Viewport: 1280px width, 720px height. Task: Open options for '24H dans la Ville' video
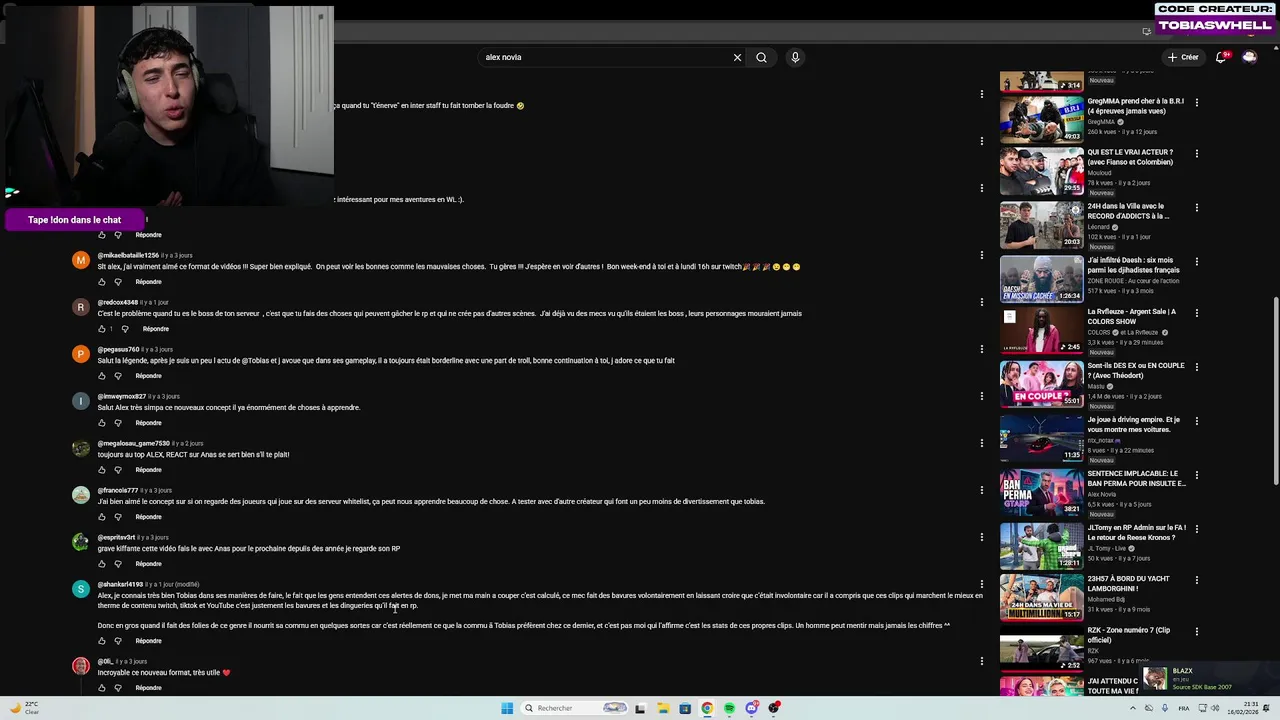pyautogui.click(x=1196, y=207)
